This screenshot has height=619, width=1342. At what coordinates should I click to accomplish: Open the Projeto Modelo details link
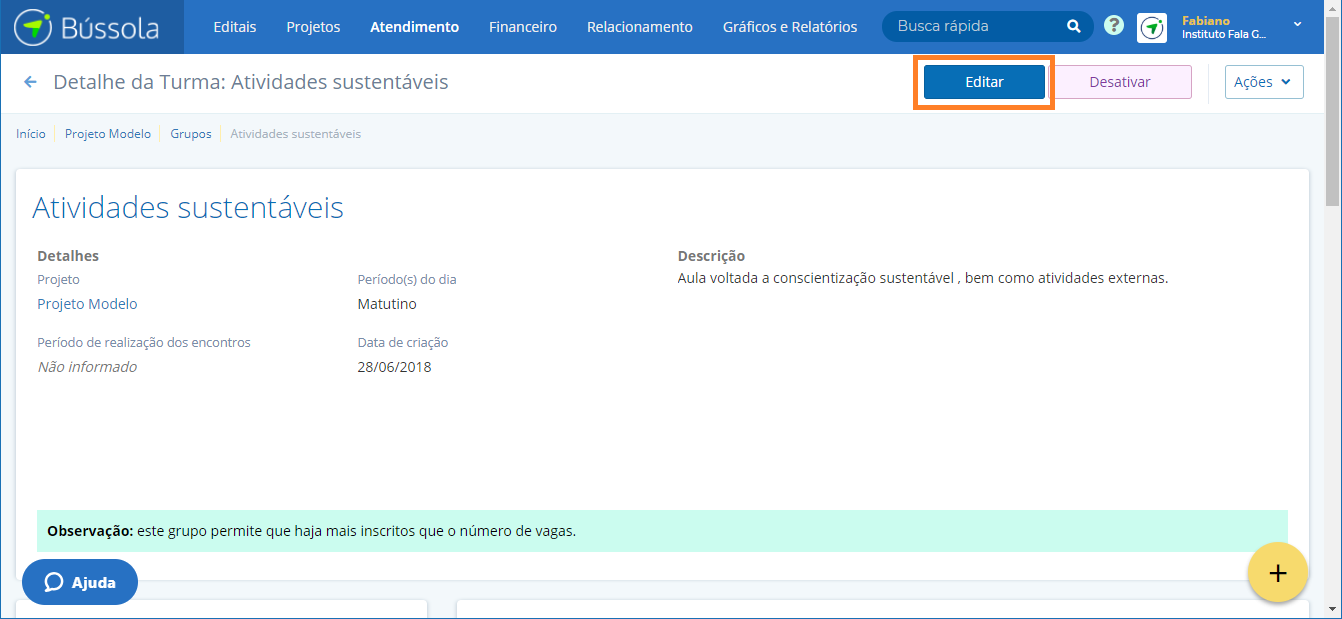pyautogui.click(x=87, y=304)
